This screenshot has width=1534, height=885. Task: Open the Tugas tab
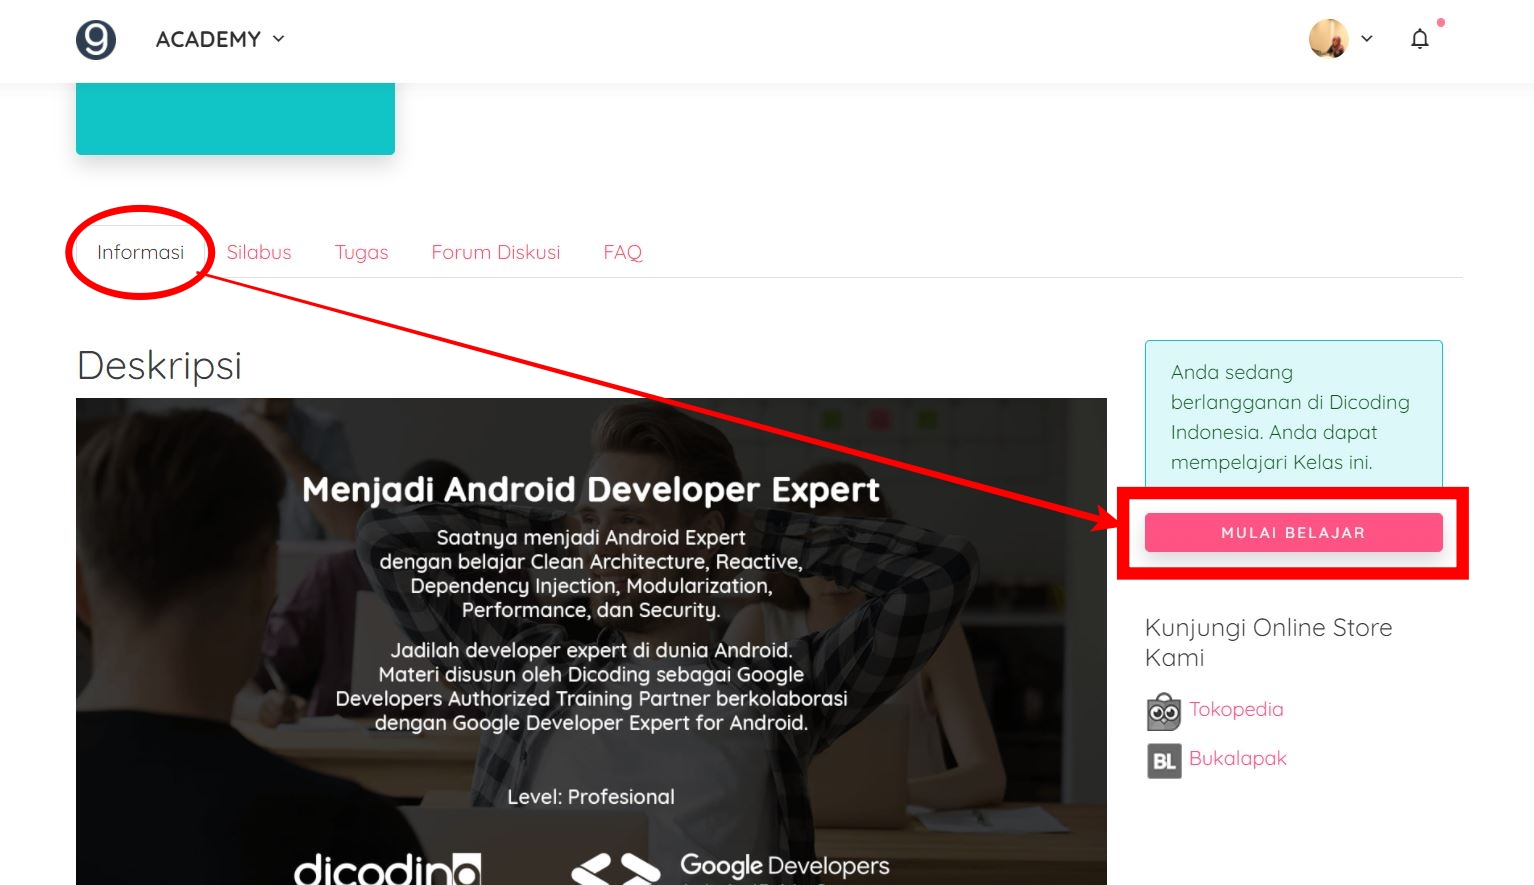[361, 252]
